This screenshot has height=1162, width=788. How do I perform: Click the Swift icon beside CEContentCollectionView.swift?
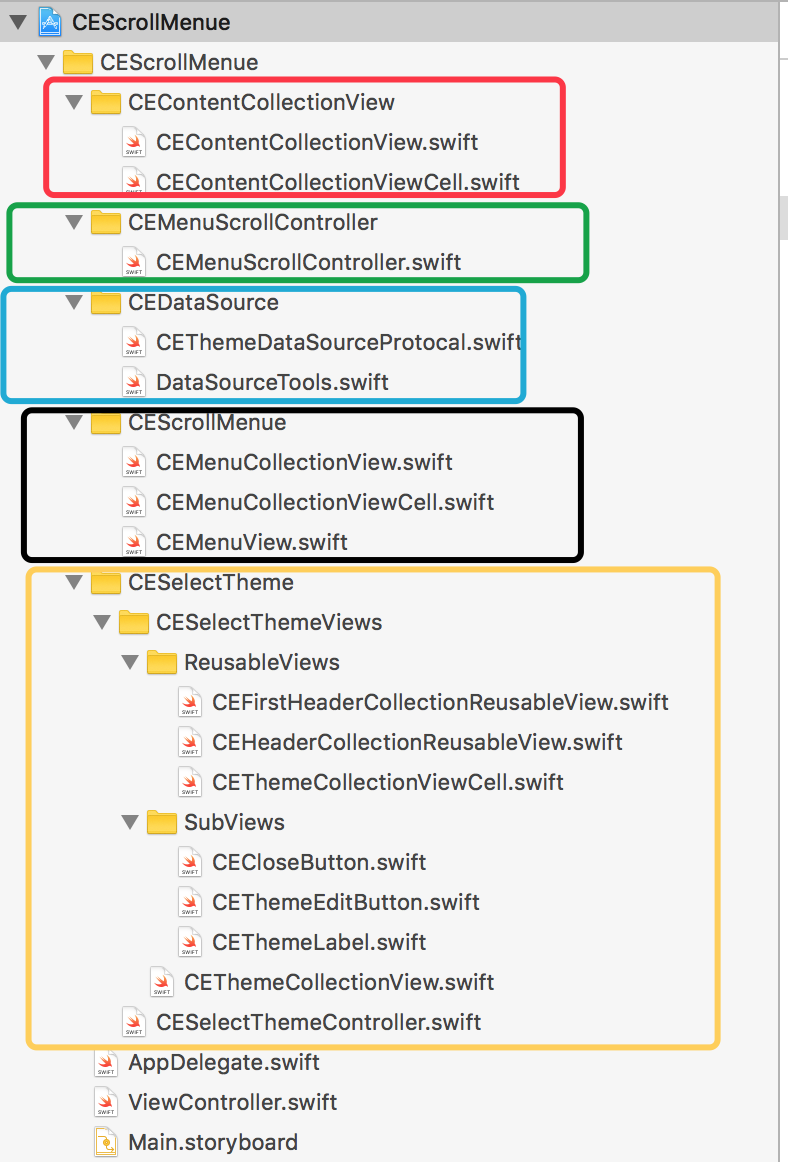[x=134, y=142]
